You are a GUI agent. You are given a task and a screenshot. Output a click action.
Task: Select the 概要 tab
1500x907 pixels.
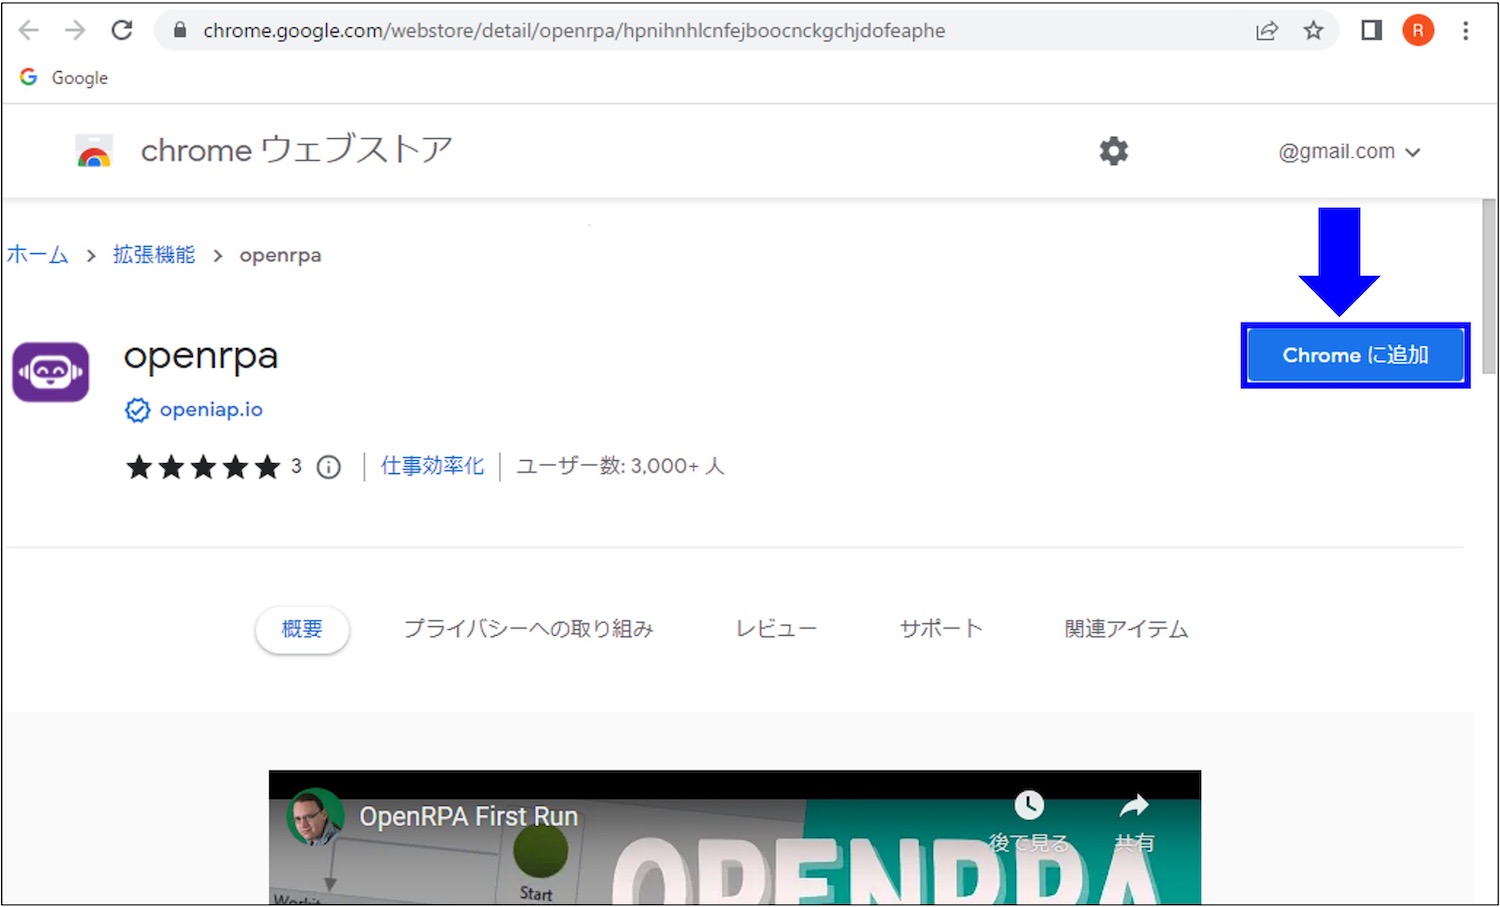coord(302,629)
